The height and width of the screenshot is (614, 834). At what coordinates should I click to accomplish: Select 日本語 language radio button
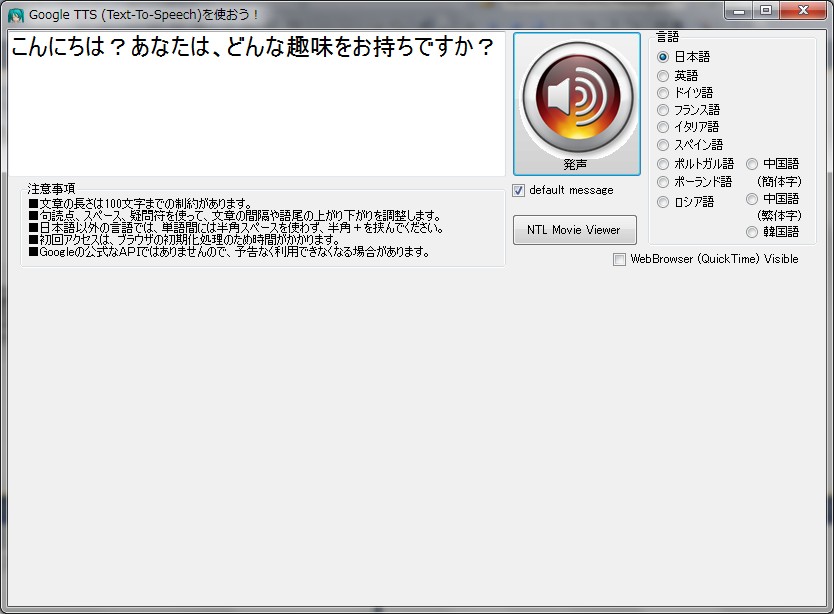pos(663,56)
